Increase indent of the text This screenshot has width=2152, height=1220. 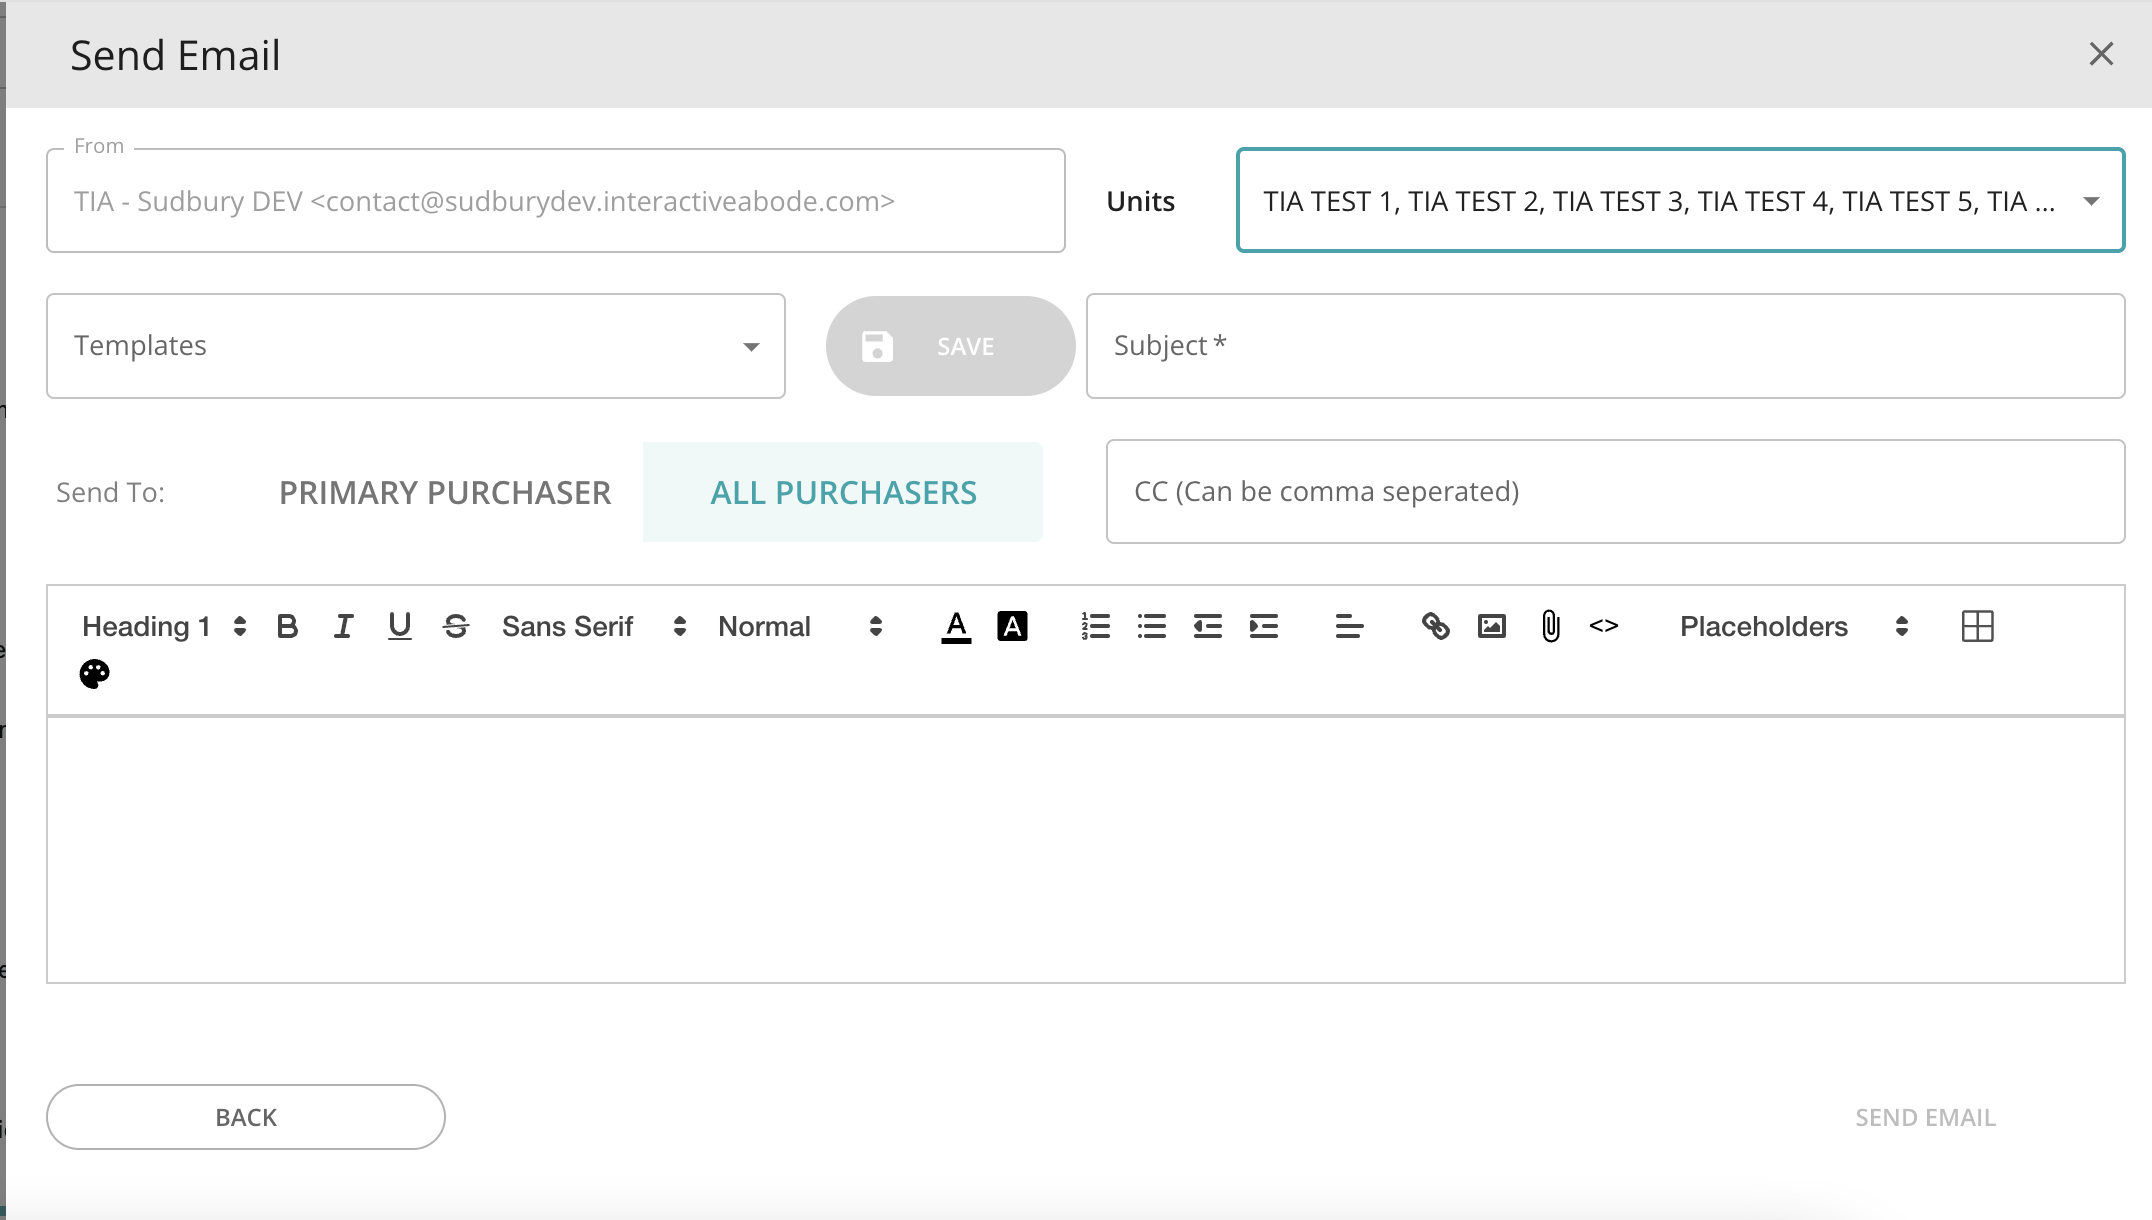click(1264, 627)
